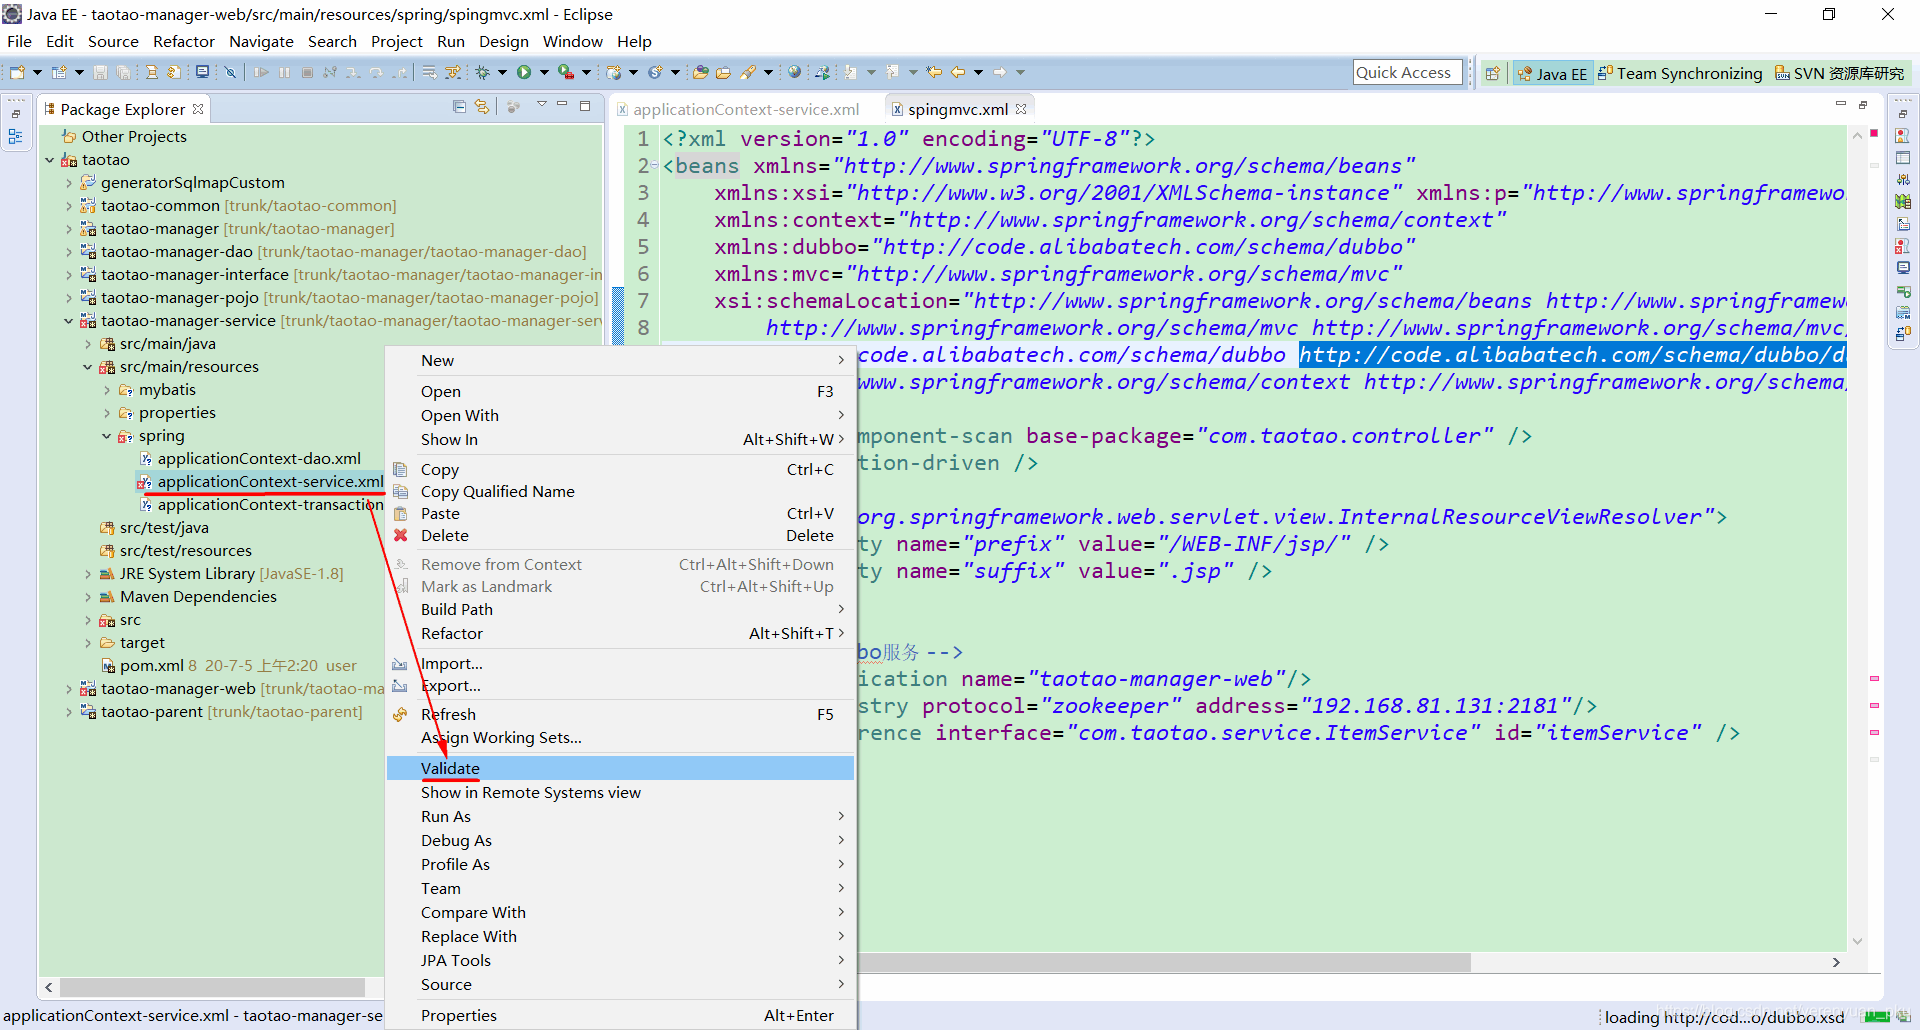Select Copy Qualified Name menu entry
1920x1030 pixels.
click(620, 491)
